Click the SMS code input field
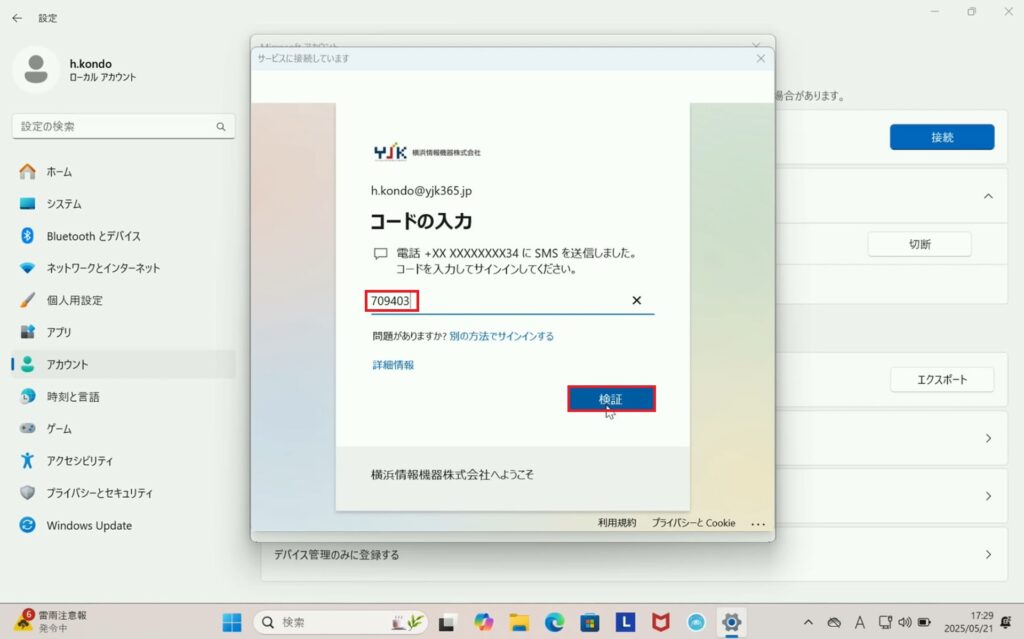Viewport: 1024px width, 639px height. [x=500, y=301]
